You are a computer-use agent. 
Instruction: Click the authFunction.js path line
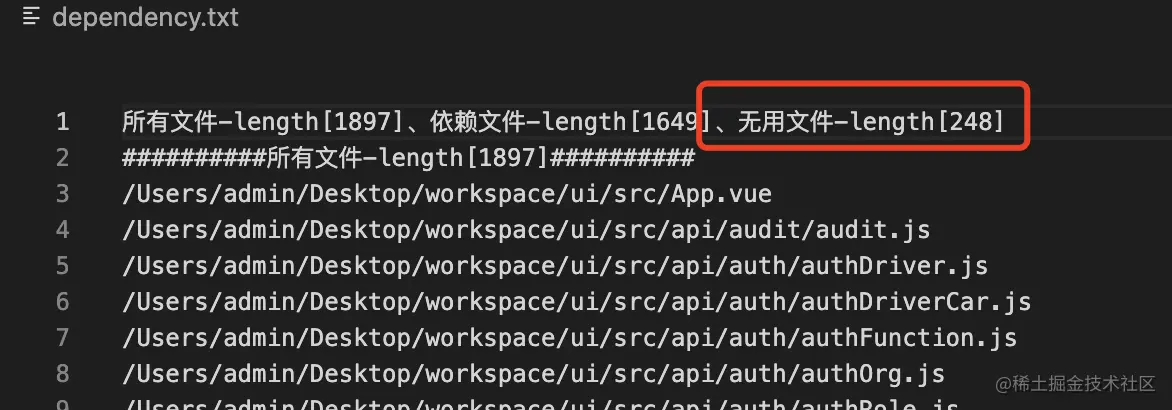pos(570,338)
